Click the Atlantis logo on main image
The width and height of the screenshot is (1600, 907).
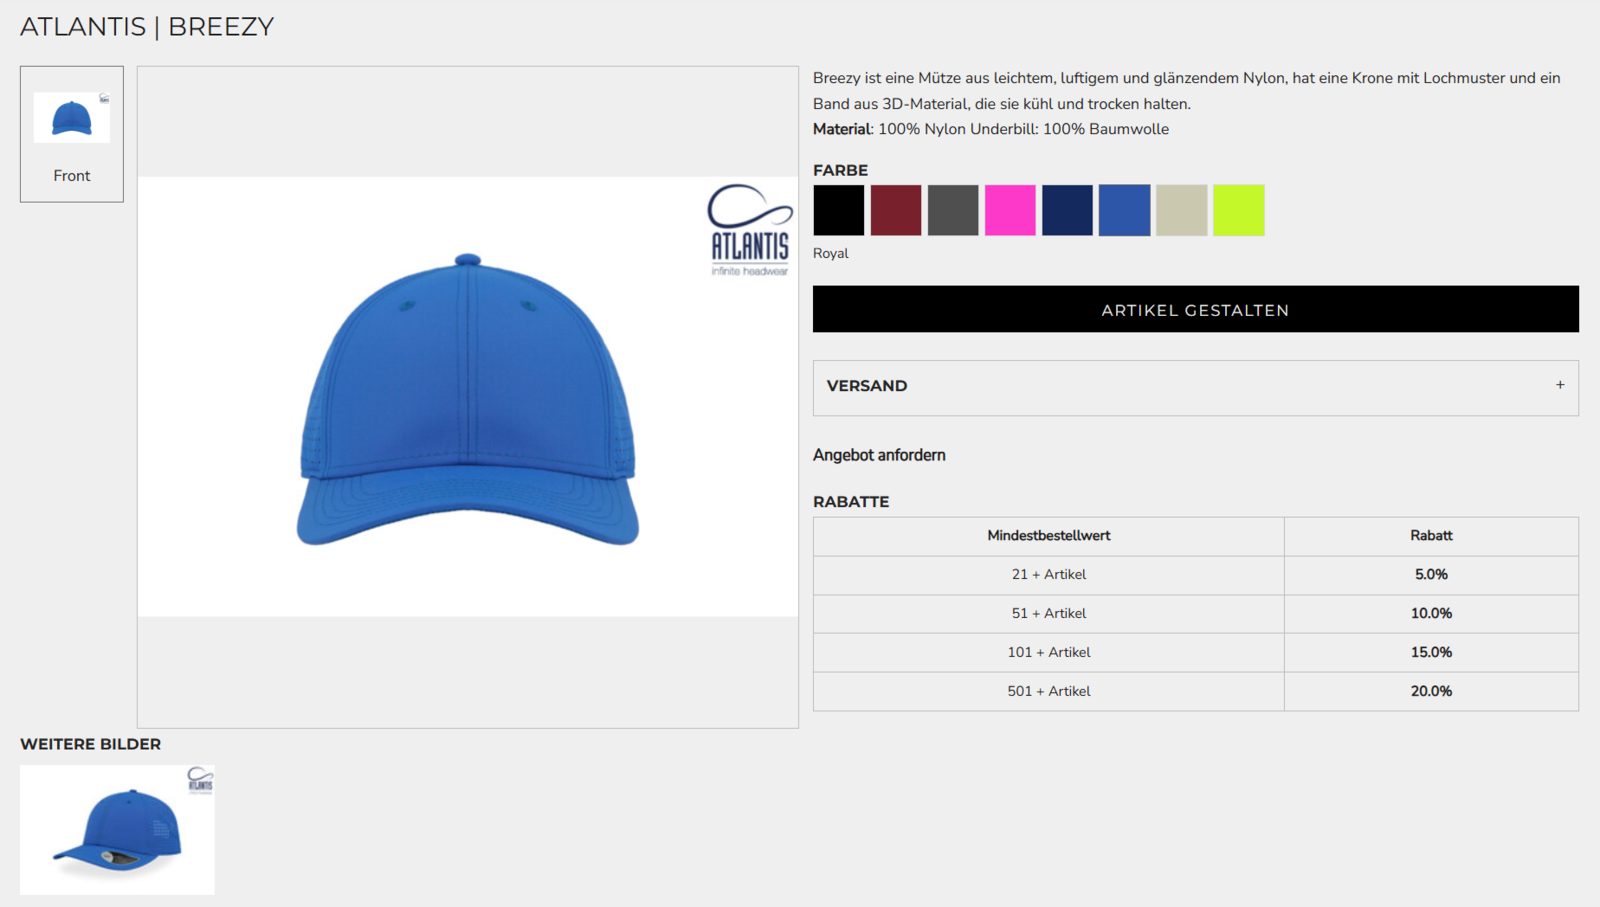click(x=750, y=230)
